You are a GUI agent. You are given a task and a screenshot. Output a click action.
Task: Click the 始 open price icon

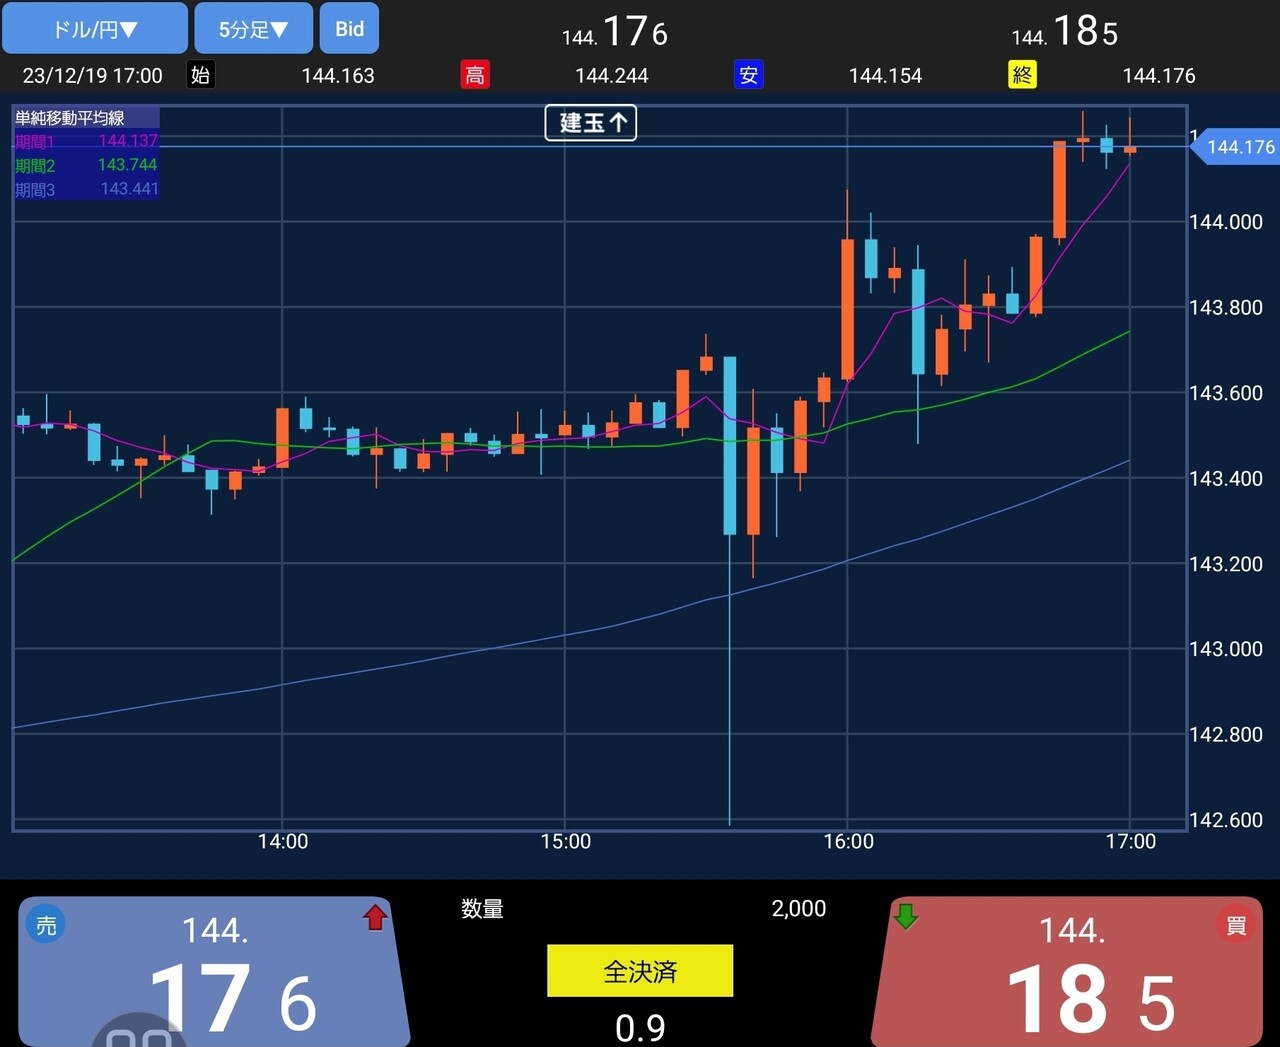[200, 75]
